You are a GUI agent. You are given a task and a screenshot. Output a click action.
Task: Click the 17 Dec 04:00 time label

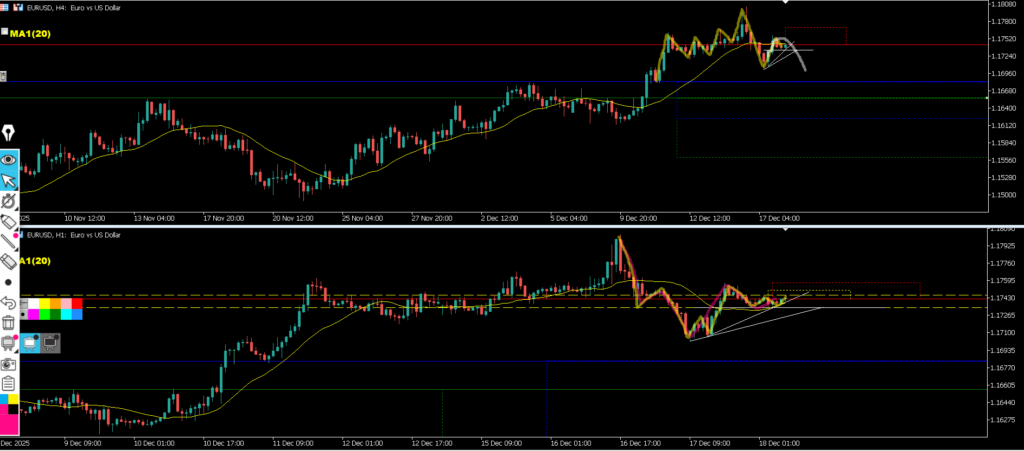[779, 218]
